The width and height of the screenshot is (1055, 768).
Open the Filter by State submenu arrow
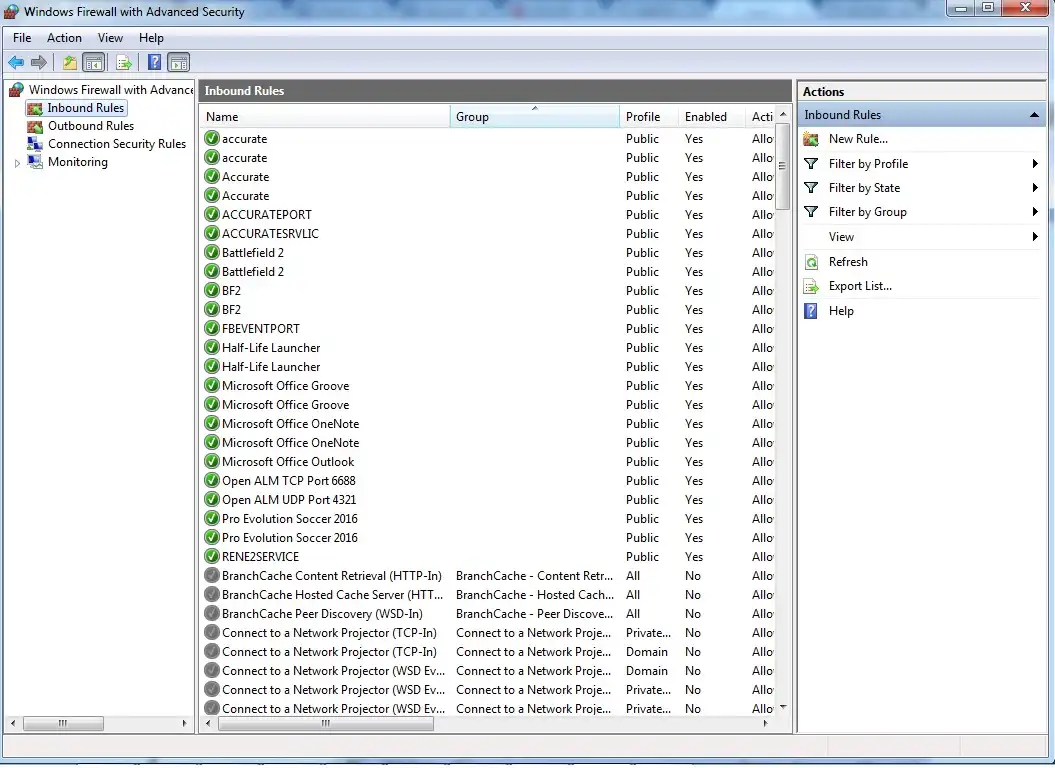[1035, 188]
